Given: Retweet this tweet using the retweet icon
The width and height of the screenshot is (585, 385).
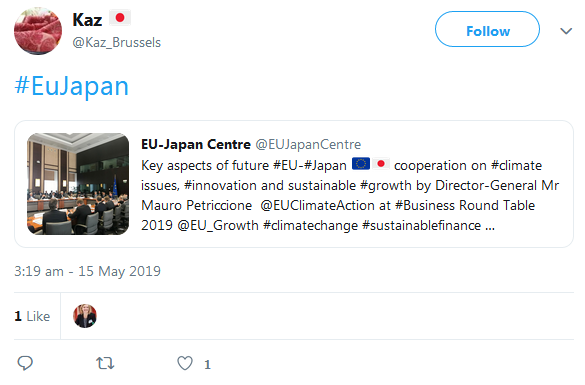Looking at the screenshot, I should 105,363.
